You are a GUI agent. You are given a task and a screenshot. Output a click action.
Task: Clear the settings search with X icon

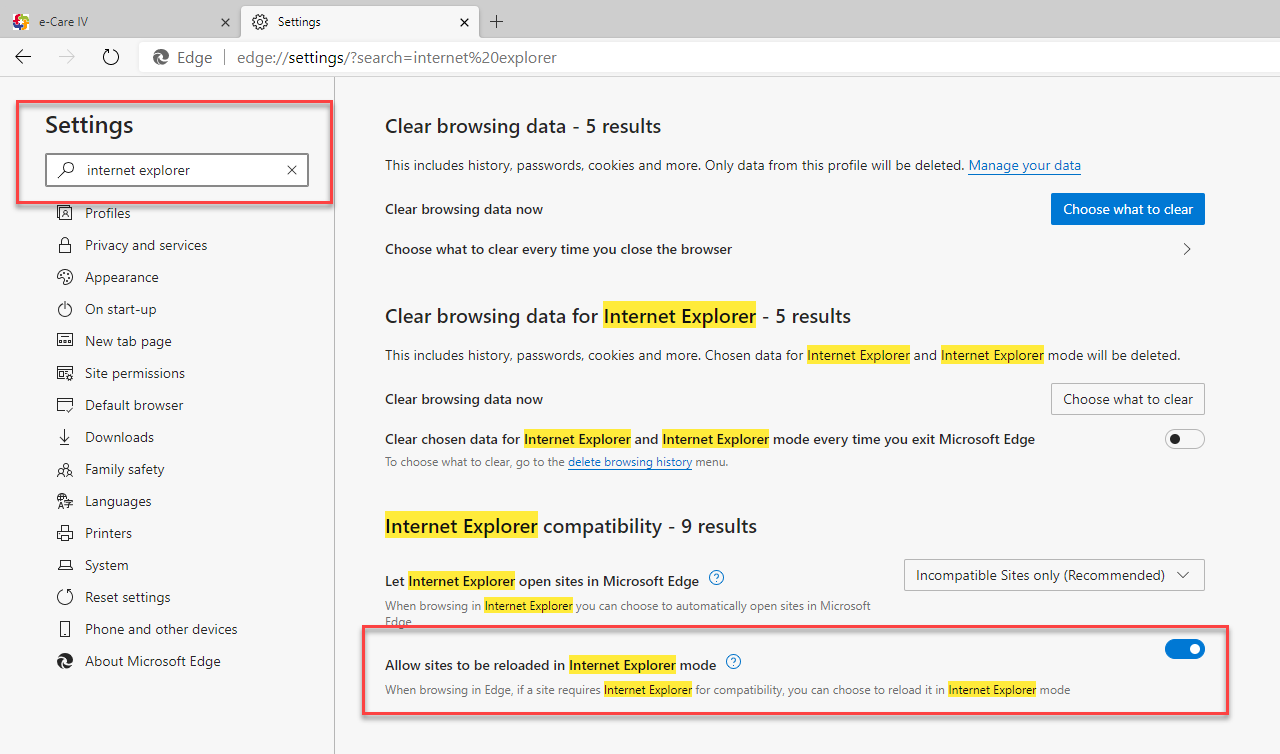(x=292, y=170)
